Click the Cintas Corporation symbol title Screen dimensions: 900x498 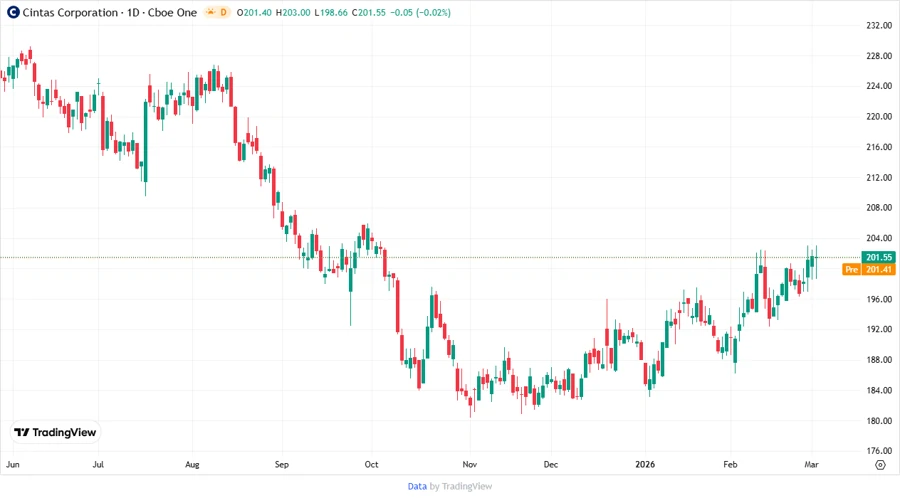point(110,12)
